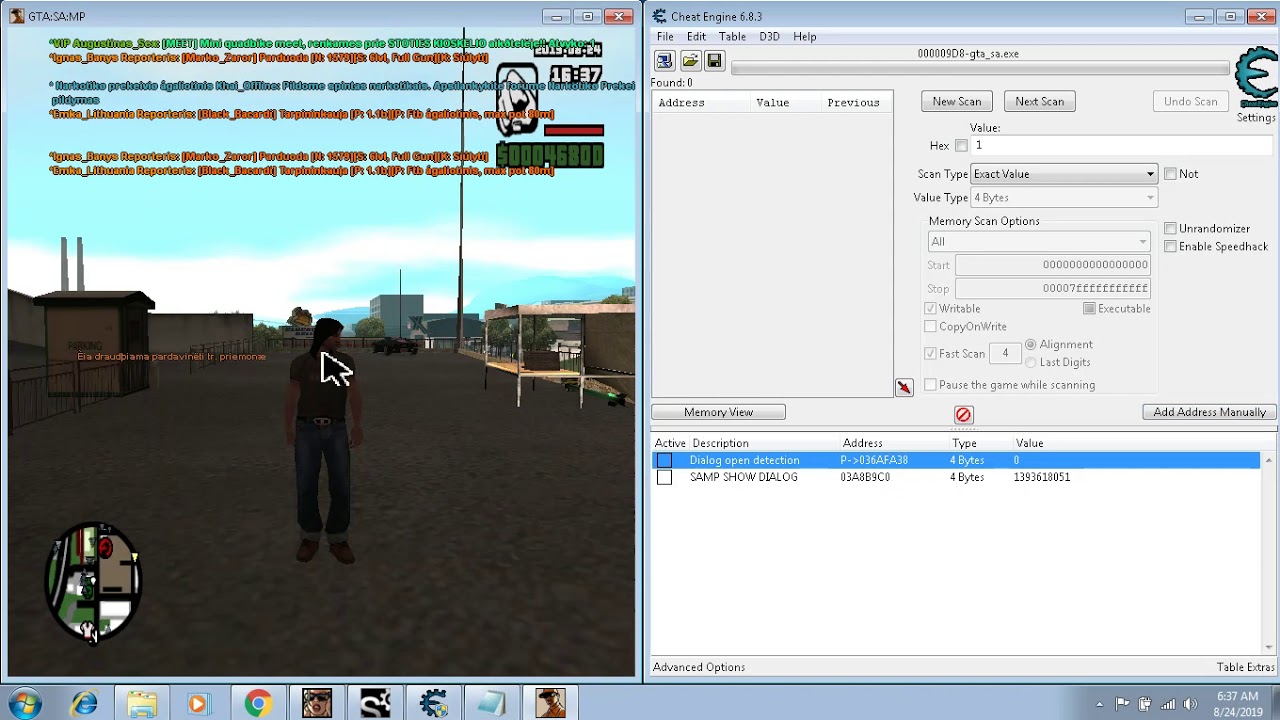Select the Last Digits radio button

[1030, 363]
